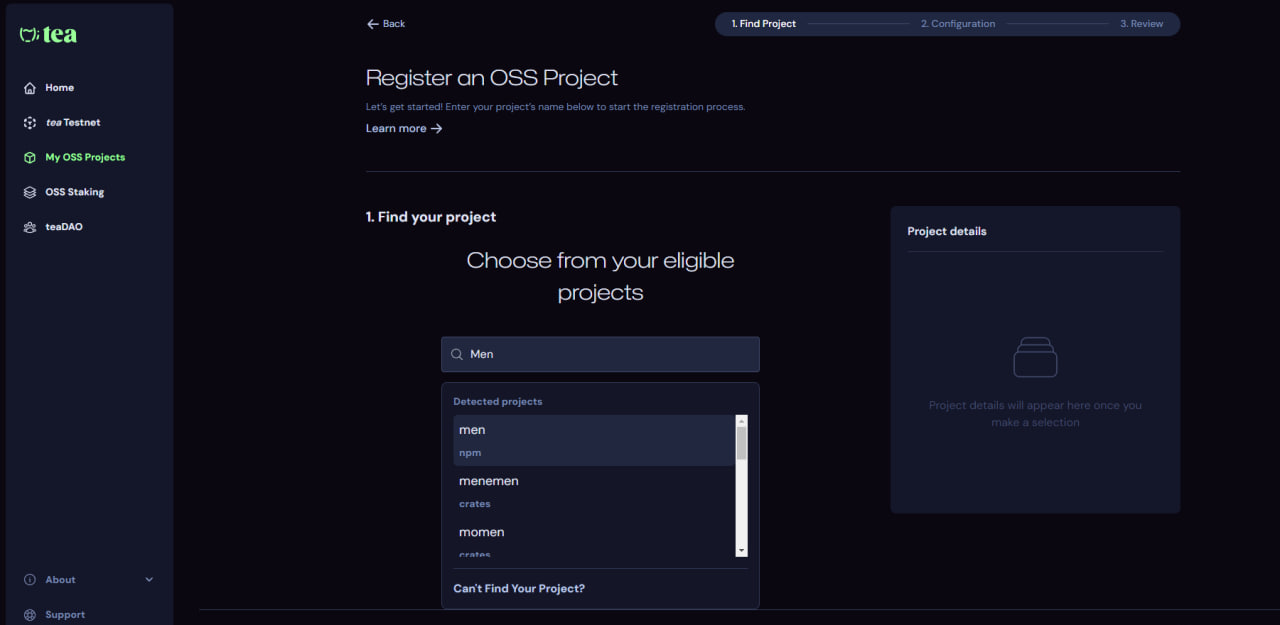Image resolution: width=1280 pixels, height=625 pixels.
Task: Click the Can't Find Your Project link
Action: coord(519,589)
